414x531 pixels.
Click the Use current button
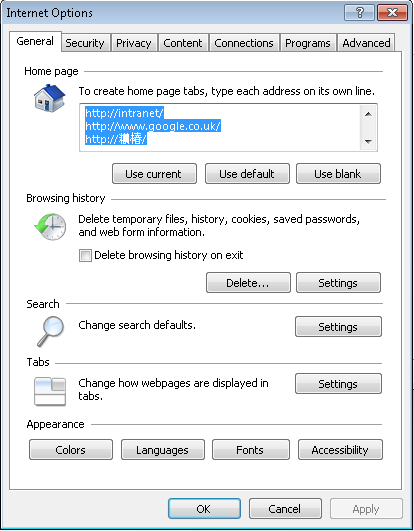click(154, 174)
